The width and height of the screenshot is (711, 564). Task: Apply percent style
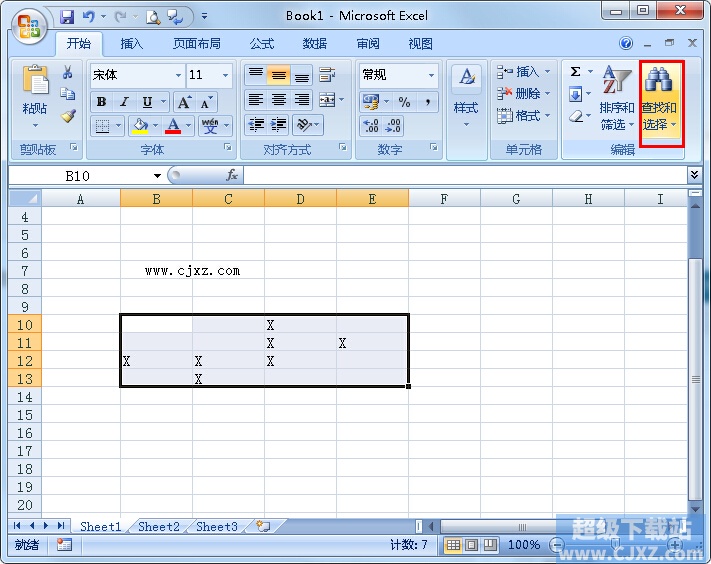tap(404, 102)
